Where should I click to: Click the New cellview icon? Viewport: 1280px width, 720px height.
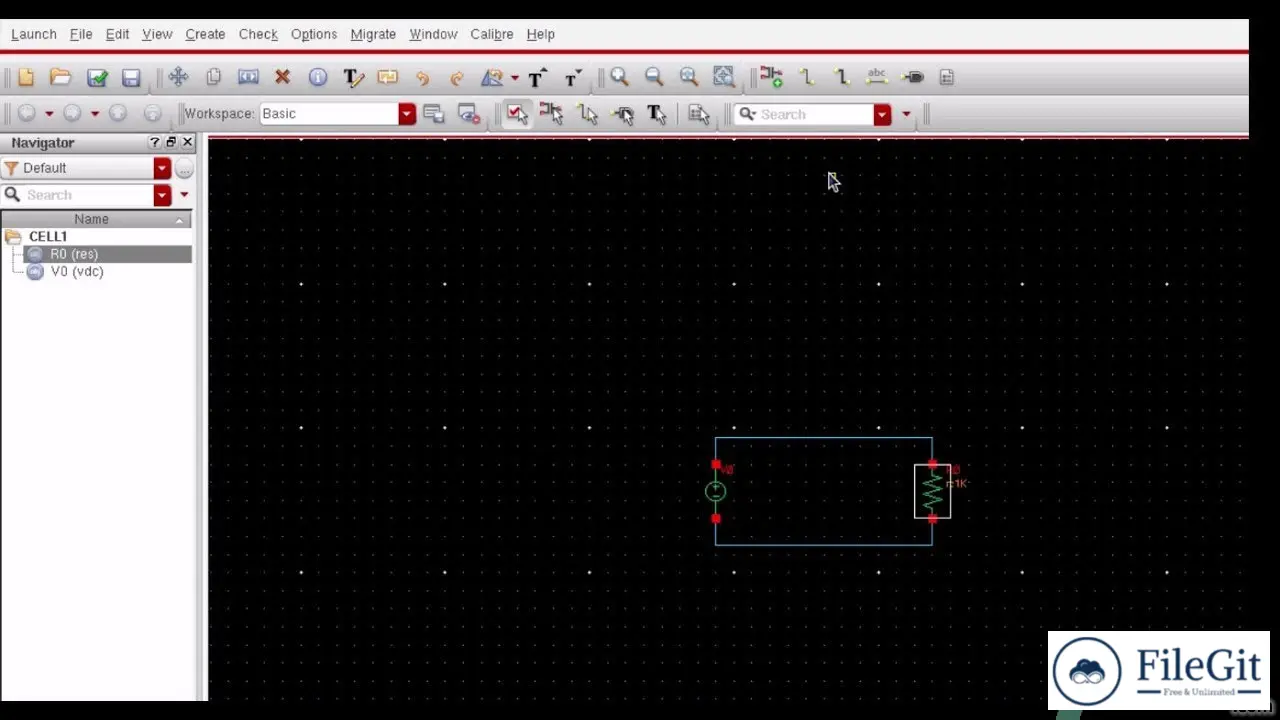tap(26, 77)
